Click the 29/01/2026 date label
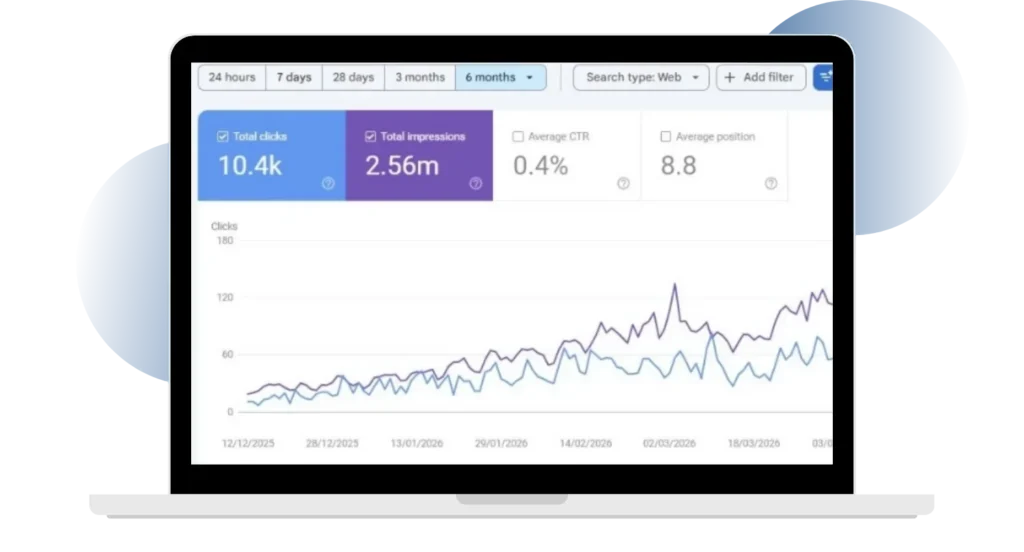This screenshot has width=1024, height=552. [x=501, y=443]
